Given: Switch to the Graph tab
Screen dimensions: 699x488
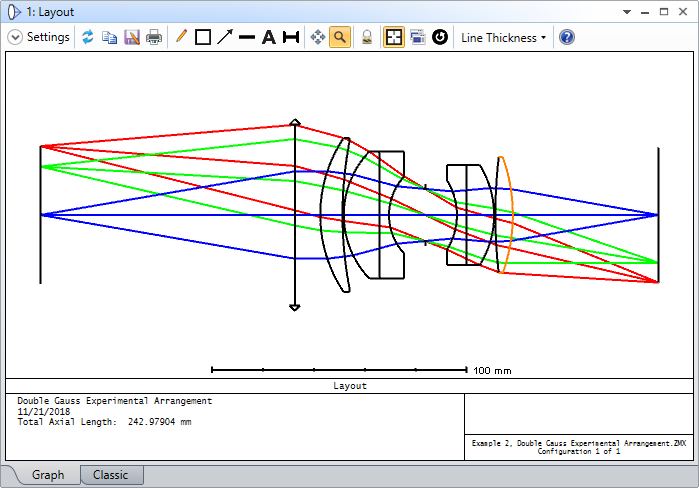Looking at the screenshot, I should (x=48, y=475).
